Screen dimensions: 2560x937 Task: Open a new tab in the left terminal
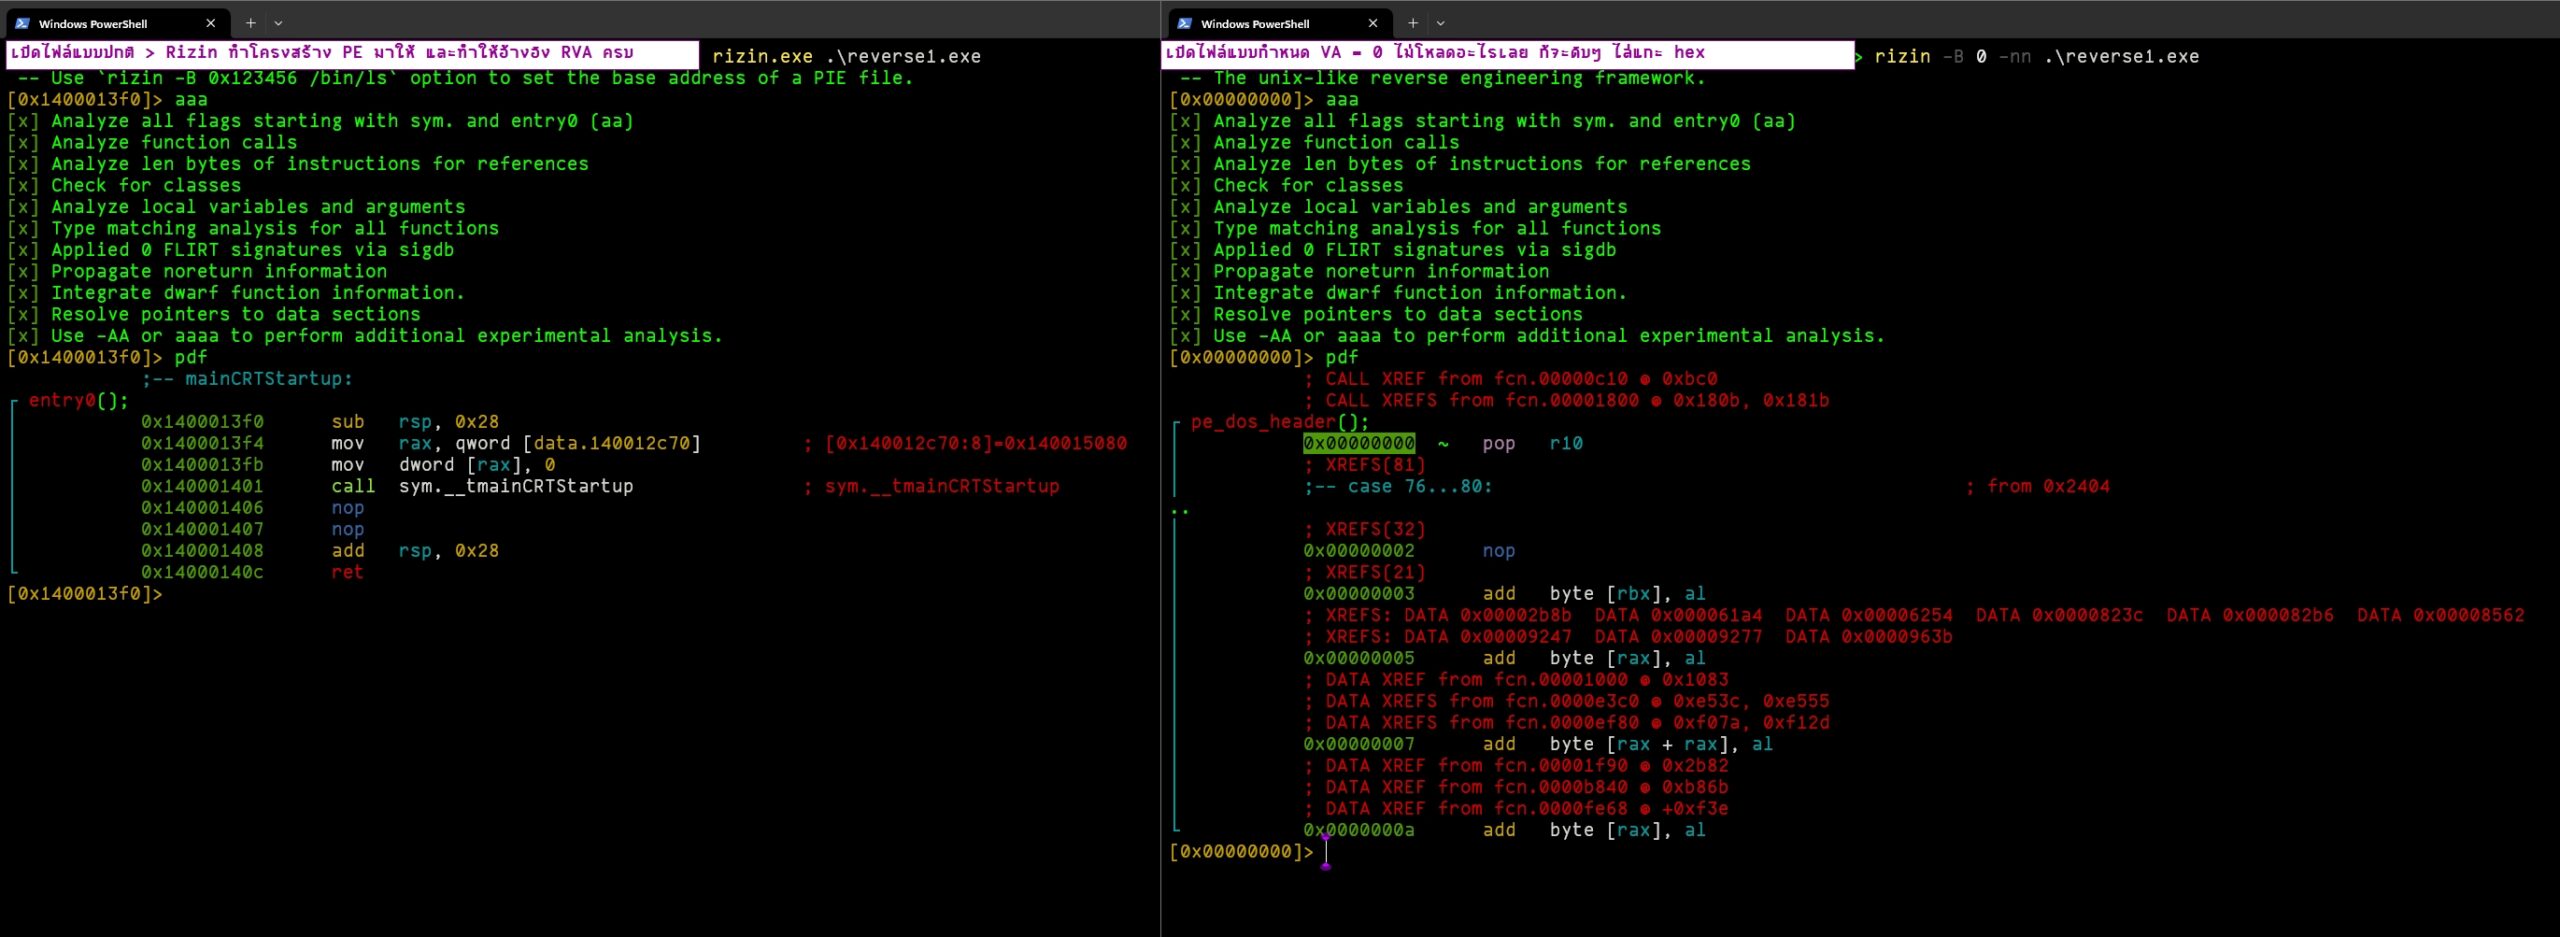coord(251,23)
